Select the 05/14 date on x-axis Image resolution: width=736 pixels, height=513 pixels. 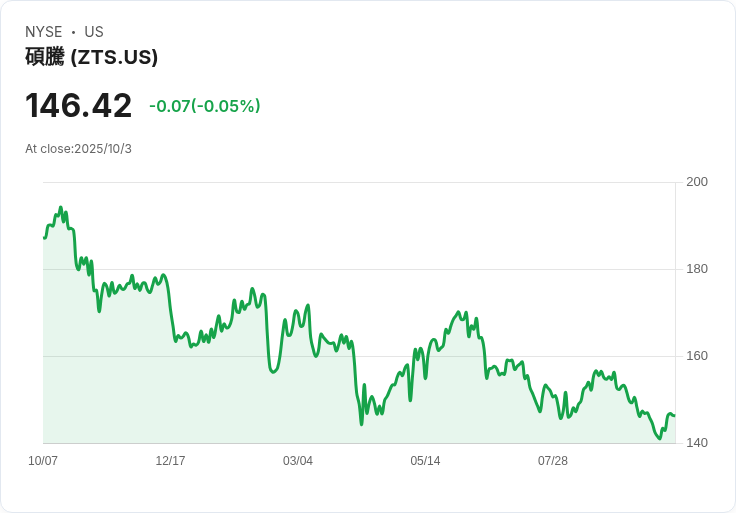click(425, 461)
